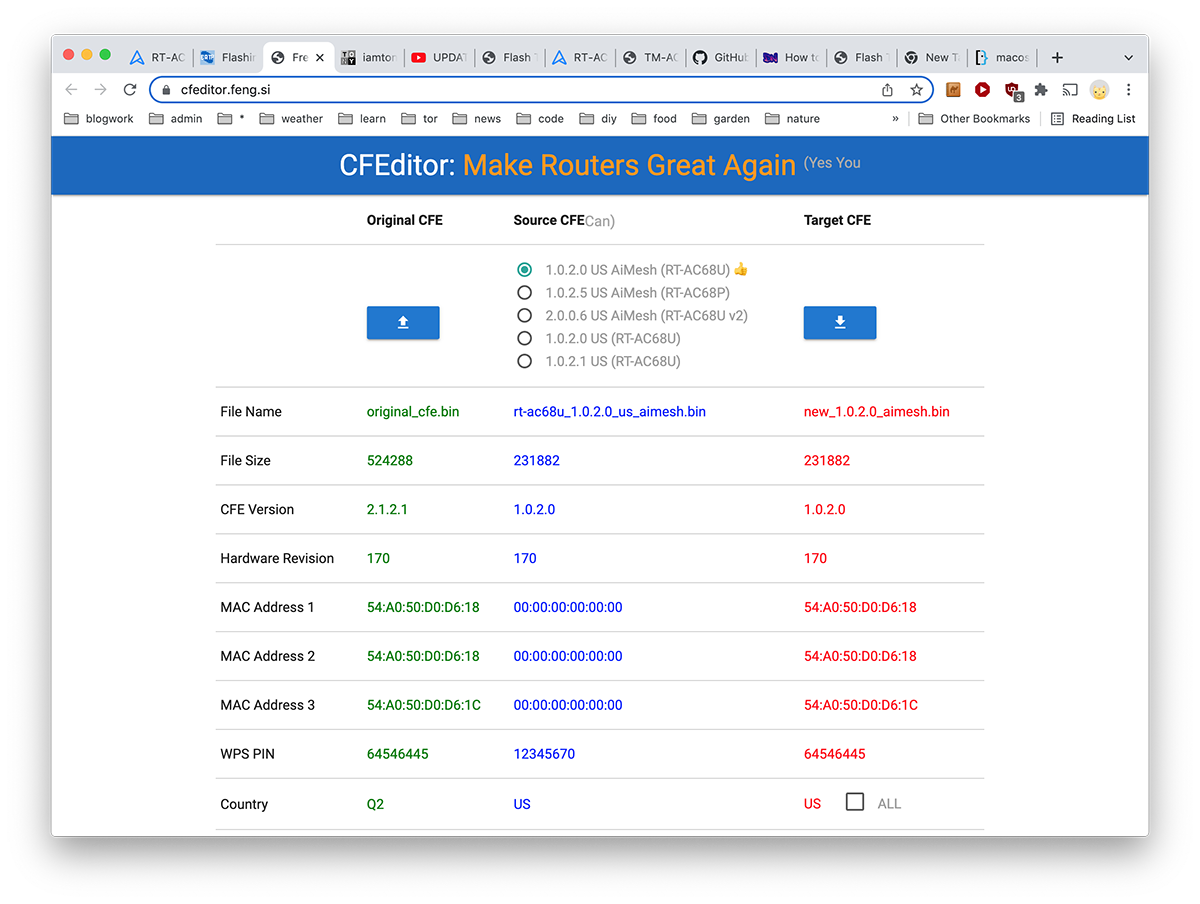Expand the tab search chevron

click(x=1128, y=58)
